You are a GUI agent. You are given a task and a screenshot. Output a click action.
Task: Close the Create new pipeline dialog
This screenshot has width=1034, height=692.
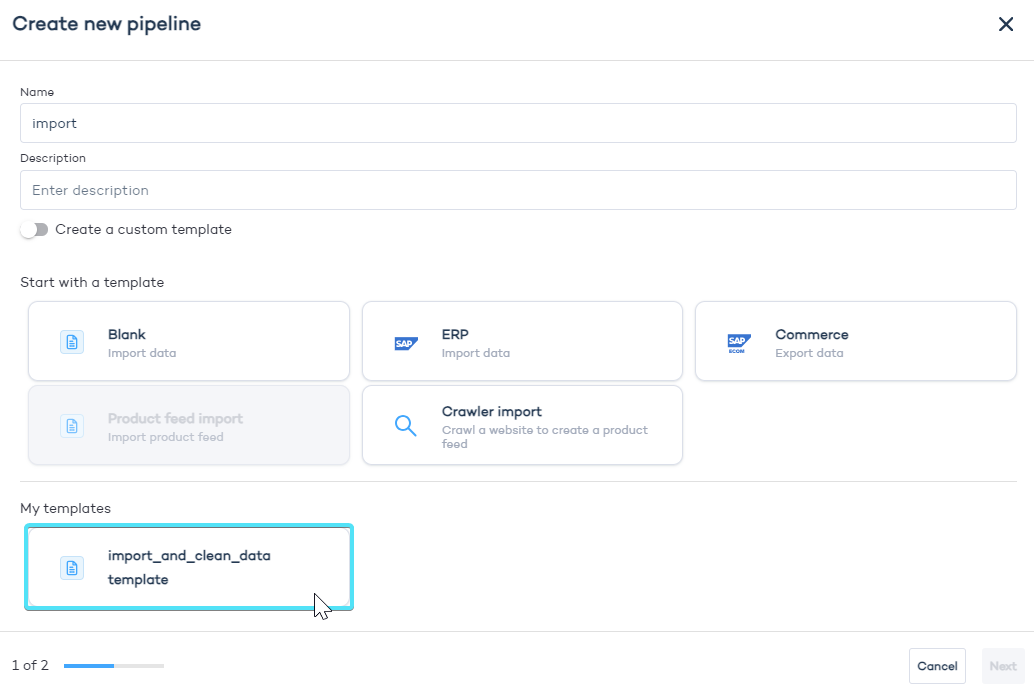1006,24
